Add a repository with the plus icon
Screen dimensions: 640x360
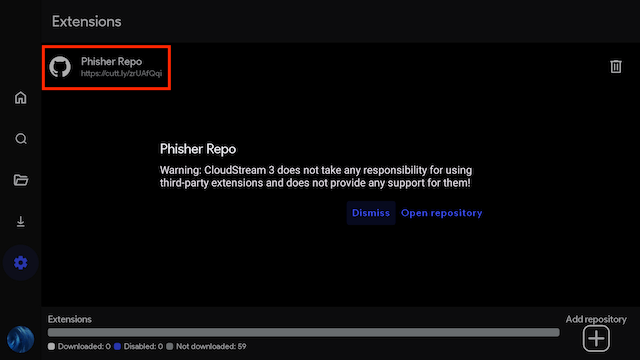(596, 338)
